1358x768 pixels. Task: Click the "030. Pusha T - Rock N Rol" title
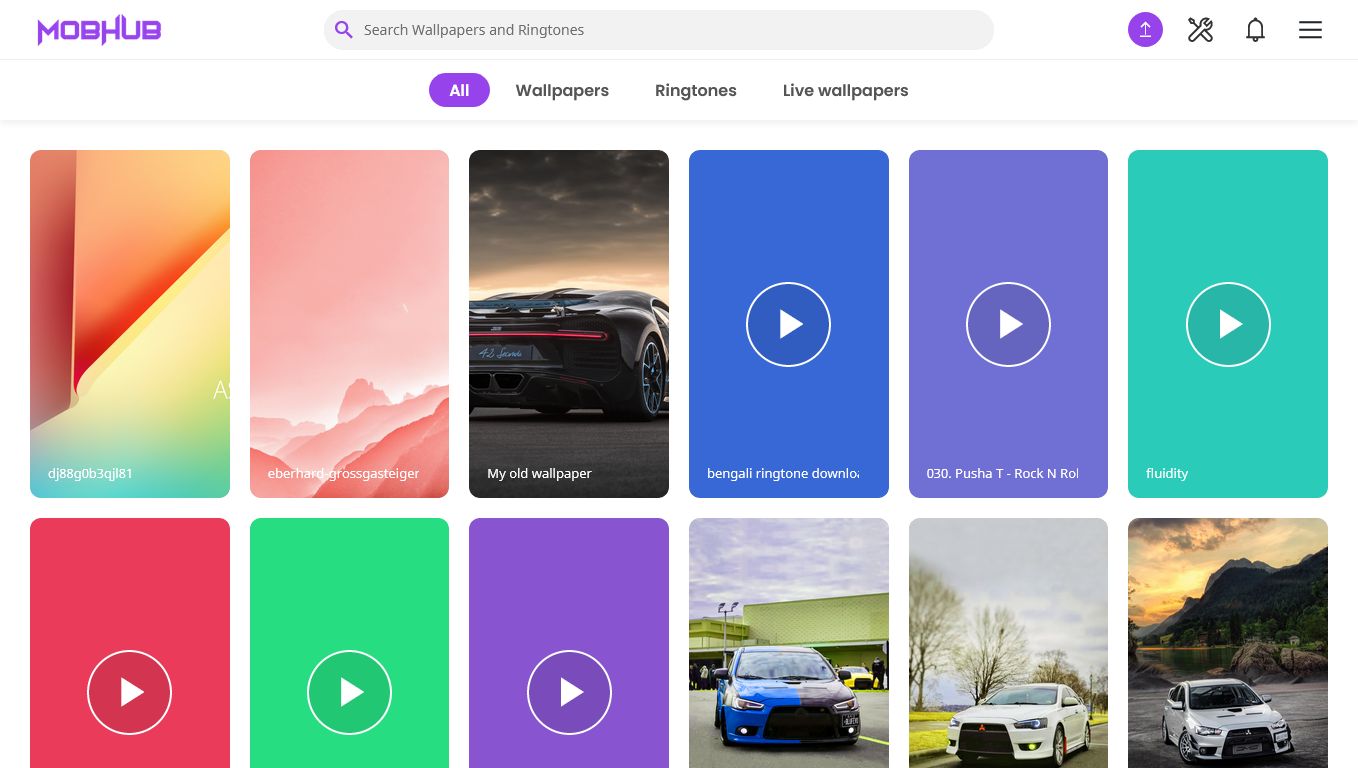point(1002,473)
